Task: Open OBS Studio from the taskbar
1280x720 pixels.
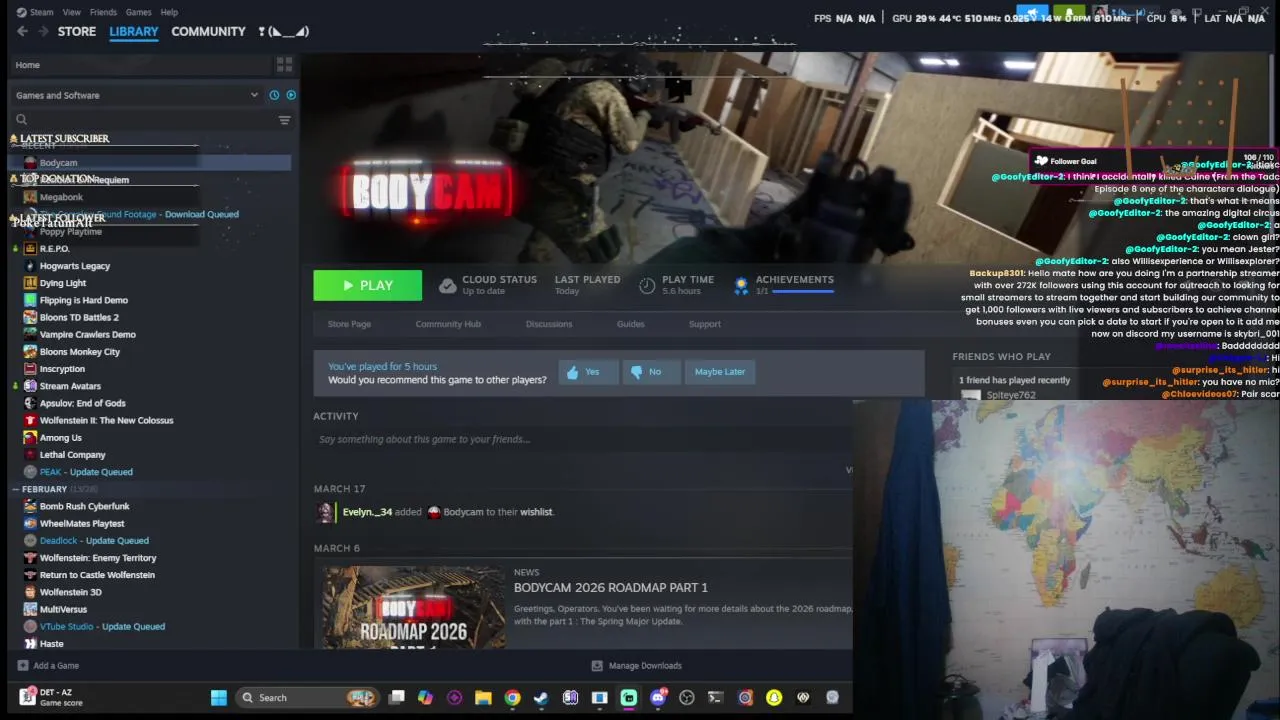Action: 687,698
